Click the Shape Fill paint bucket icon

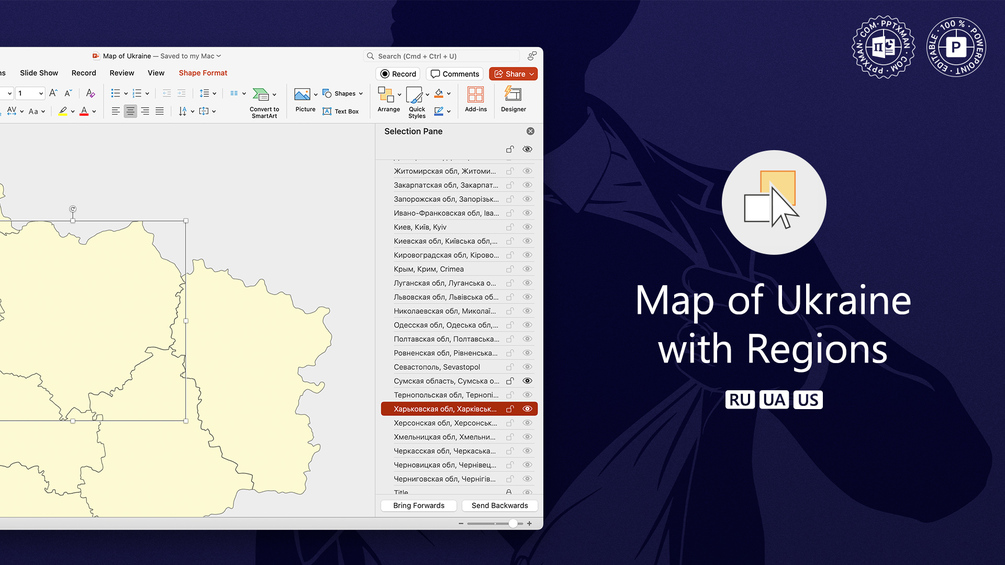tap(439, 94)
